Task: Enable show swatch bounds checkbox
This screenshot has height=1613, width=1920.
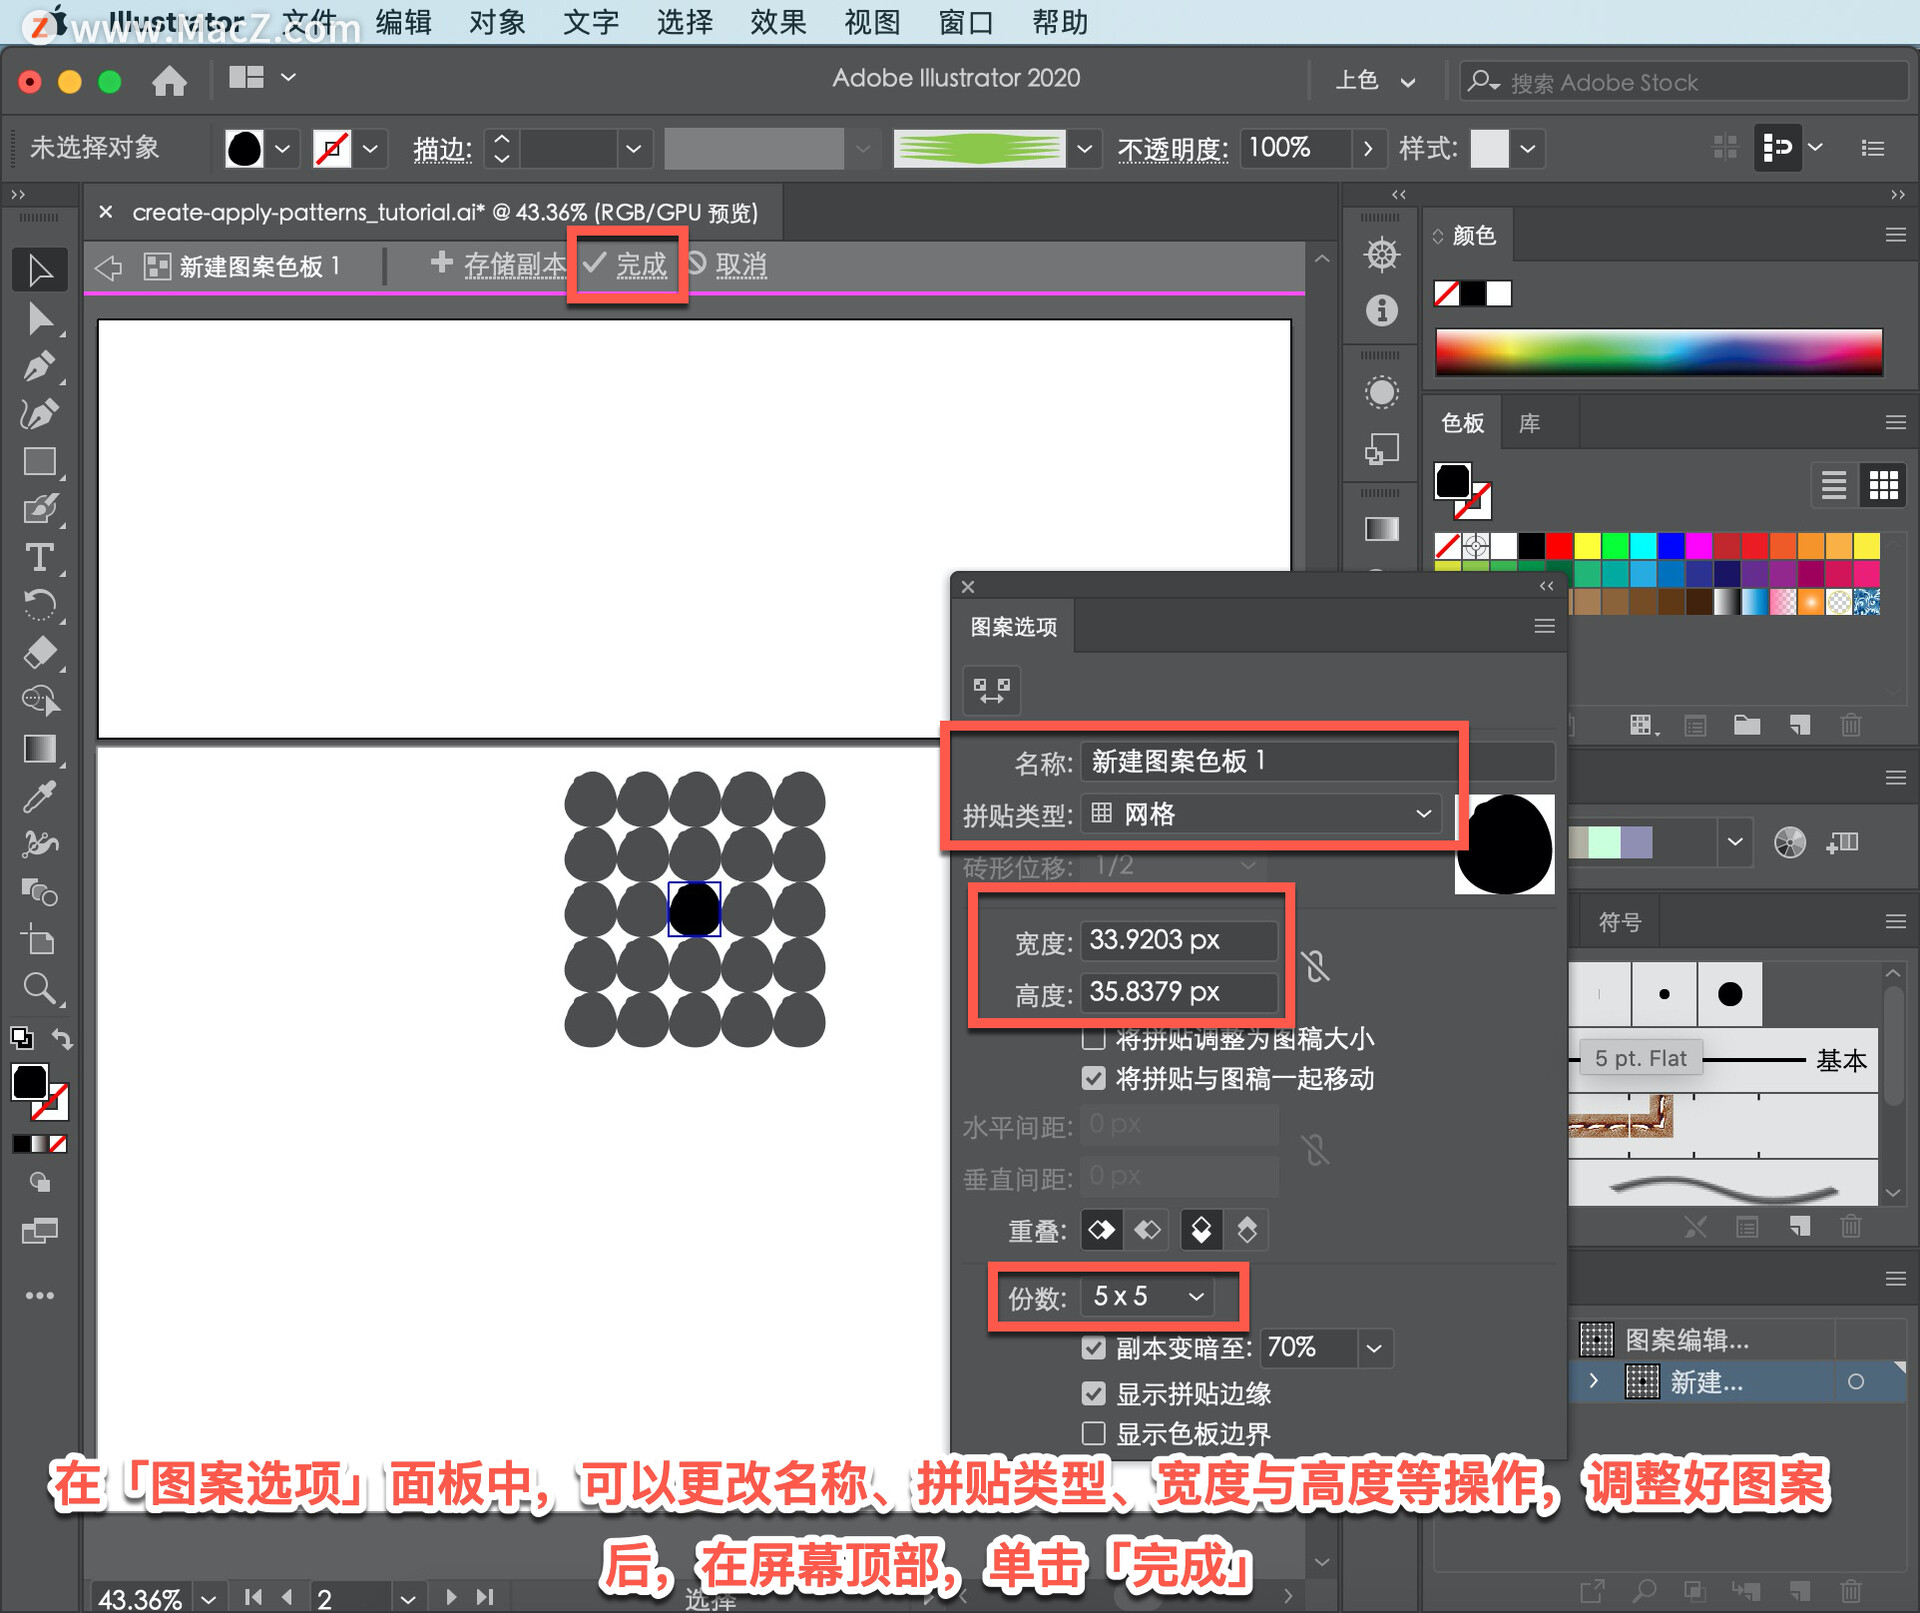Action: [x=1094, y=1433]
